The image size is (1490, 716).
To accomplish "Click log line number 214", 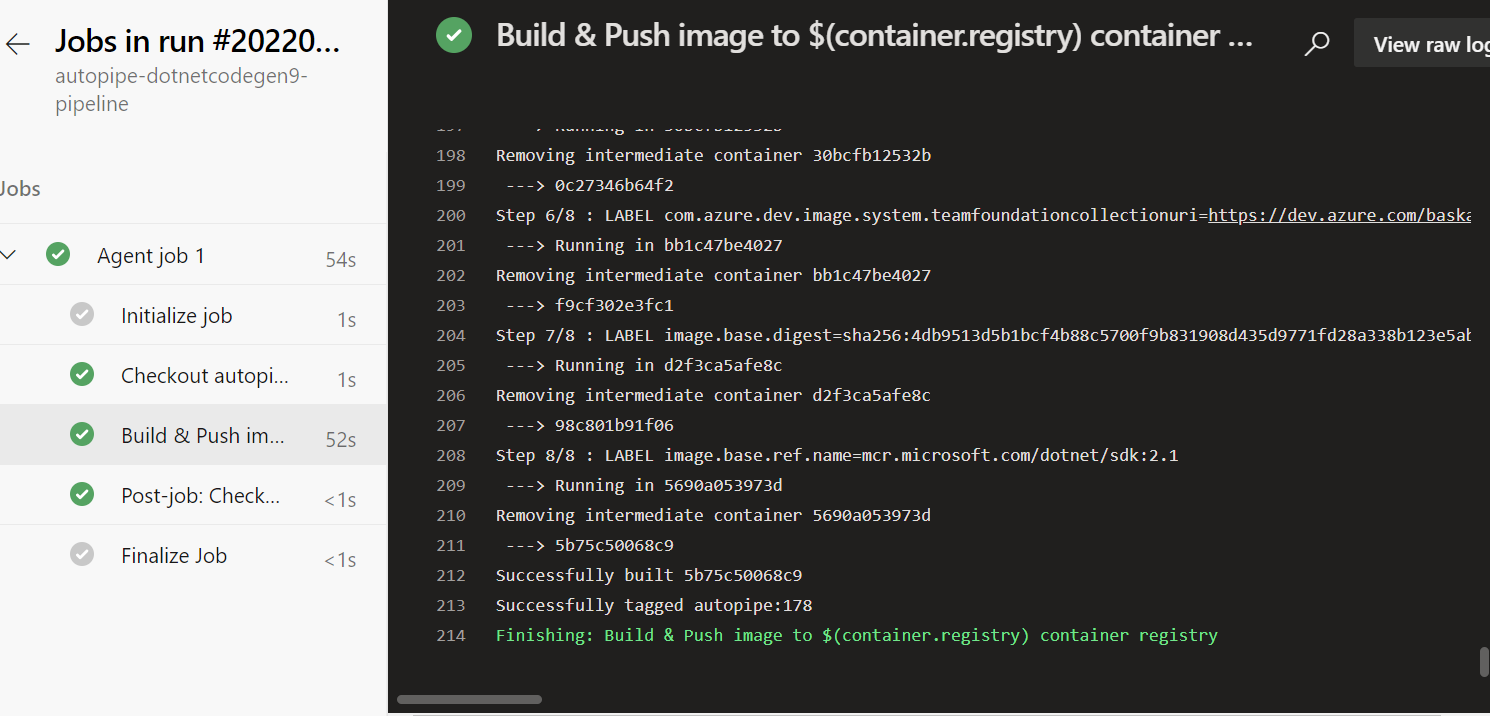I will click(x=451, y=635).
